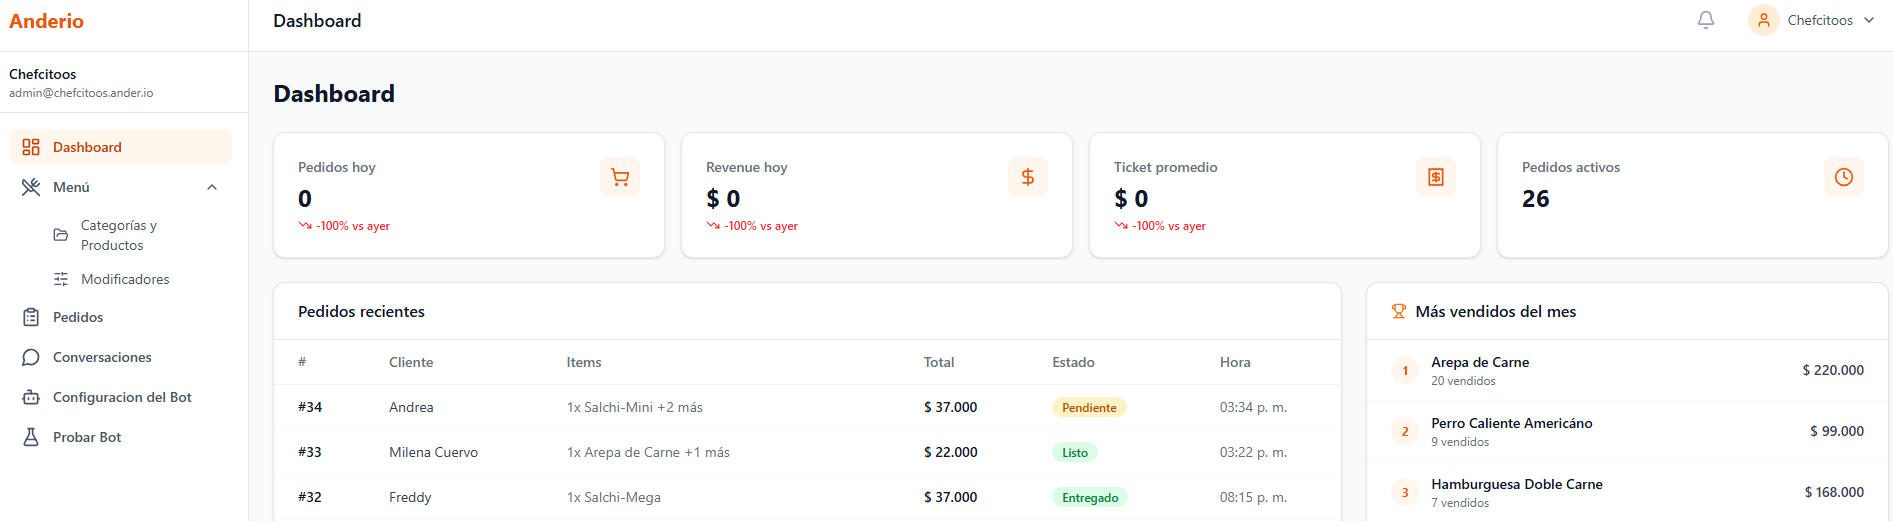Click the trophy icon beside Más vendidos
This screenshot has height=521, width=1893.
(1399, 312)
